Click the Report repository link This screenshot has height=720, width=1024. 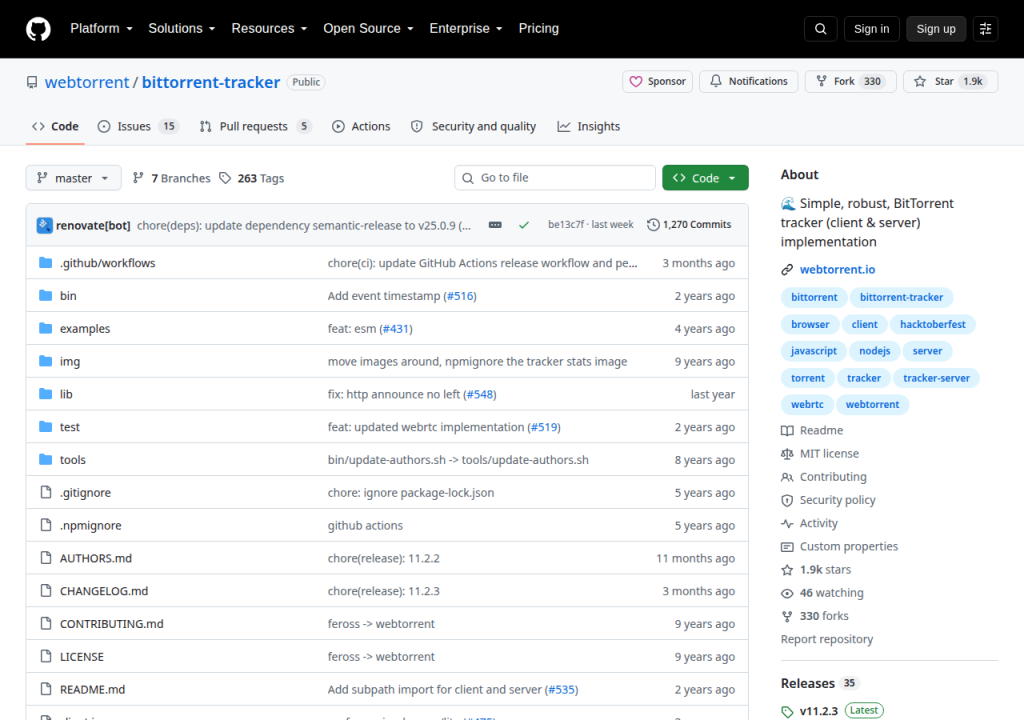tap(827, 640)
